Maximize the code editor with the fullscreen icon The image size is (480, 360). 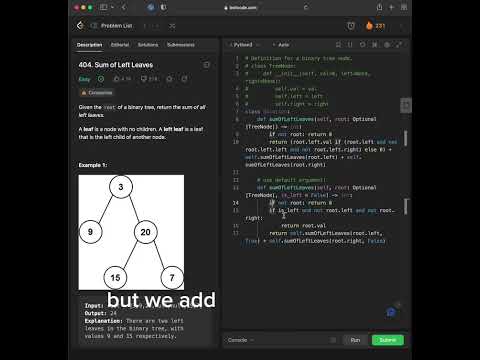click(399, 45)
